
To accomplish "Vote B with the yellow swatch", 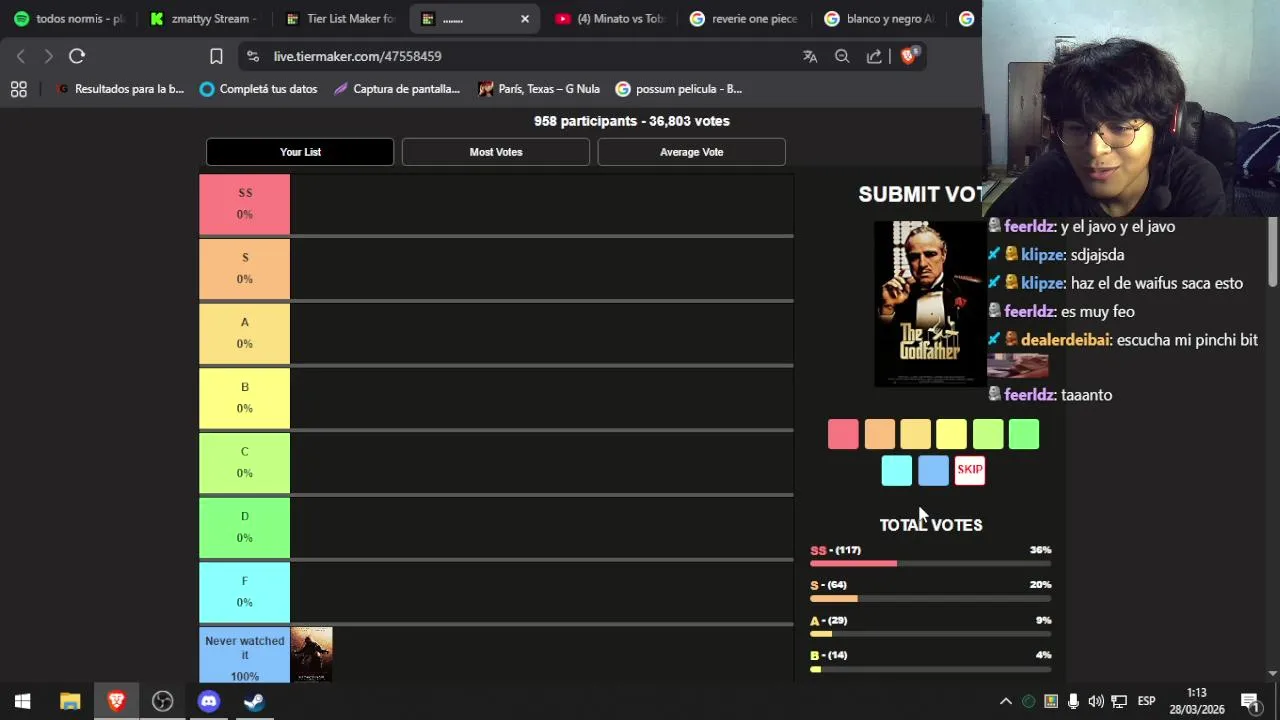I will coord(951,434).
